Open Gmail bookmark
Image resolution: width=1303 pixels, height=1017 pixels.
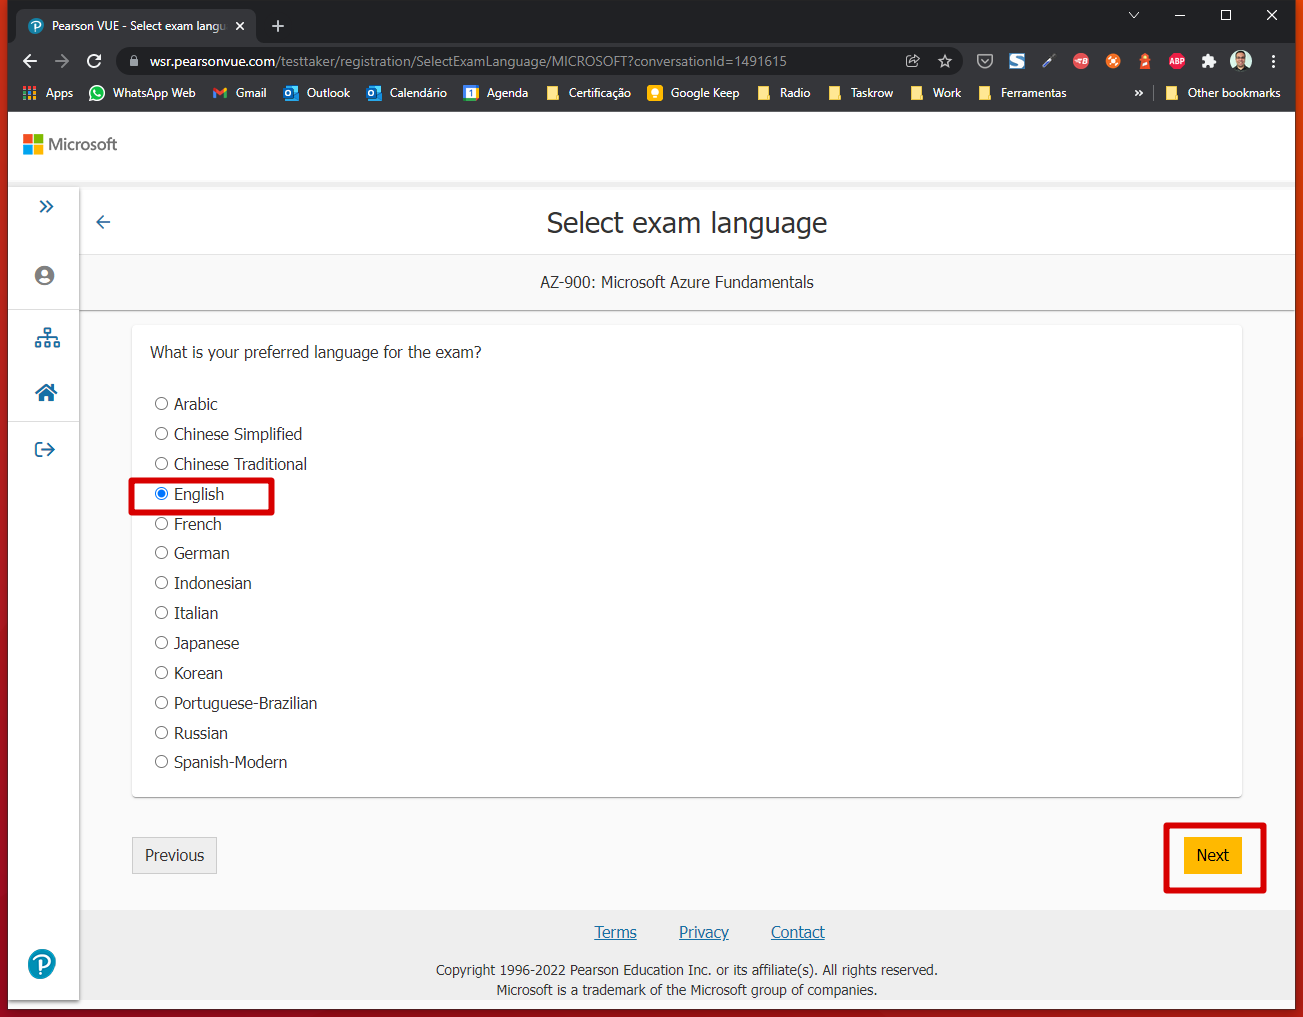click(x=239, y=93)
